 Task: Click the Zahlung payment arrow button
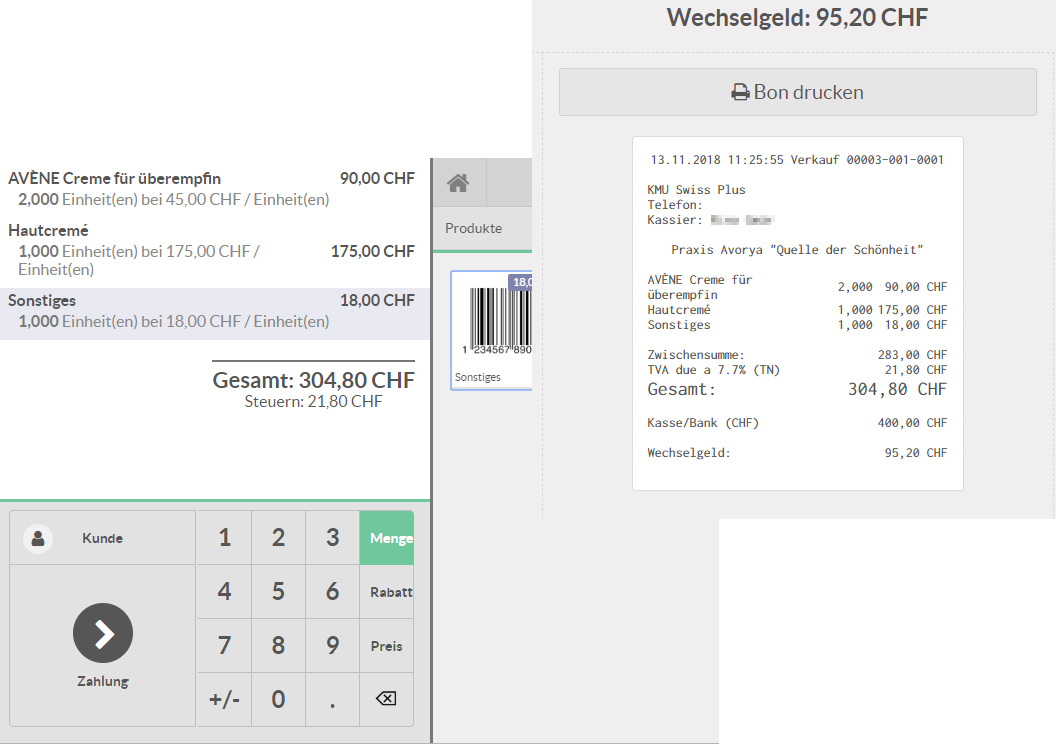(x=103, y=633)
